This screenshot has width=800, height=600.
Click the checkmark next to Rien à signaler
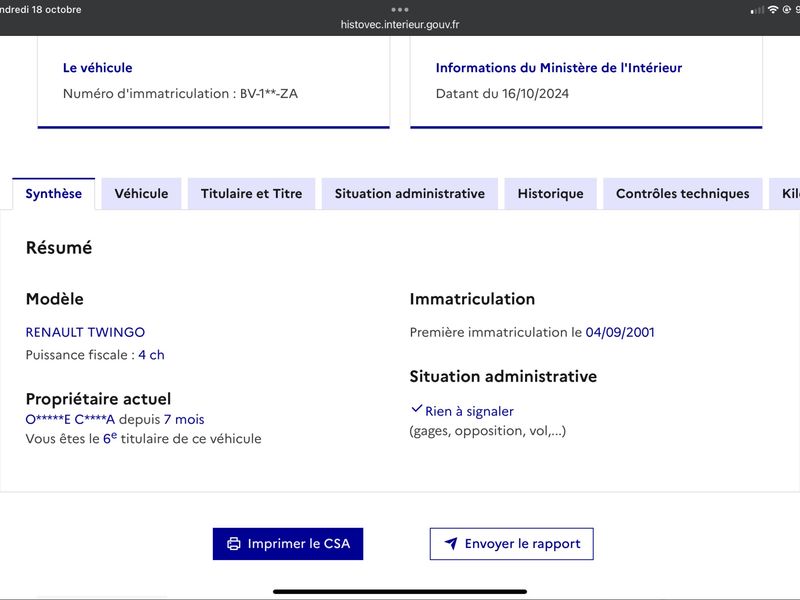click(x=416, y=409)
